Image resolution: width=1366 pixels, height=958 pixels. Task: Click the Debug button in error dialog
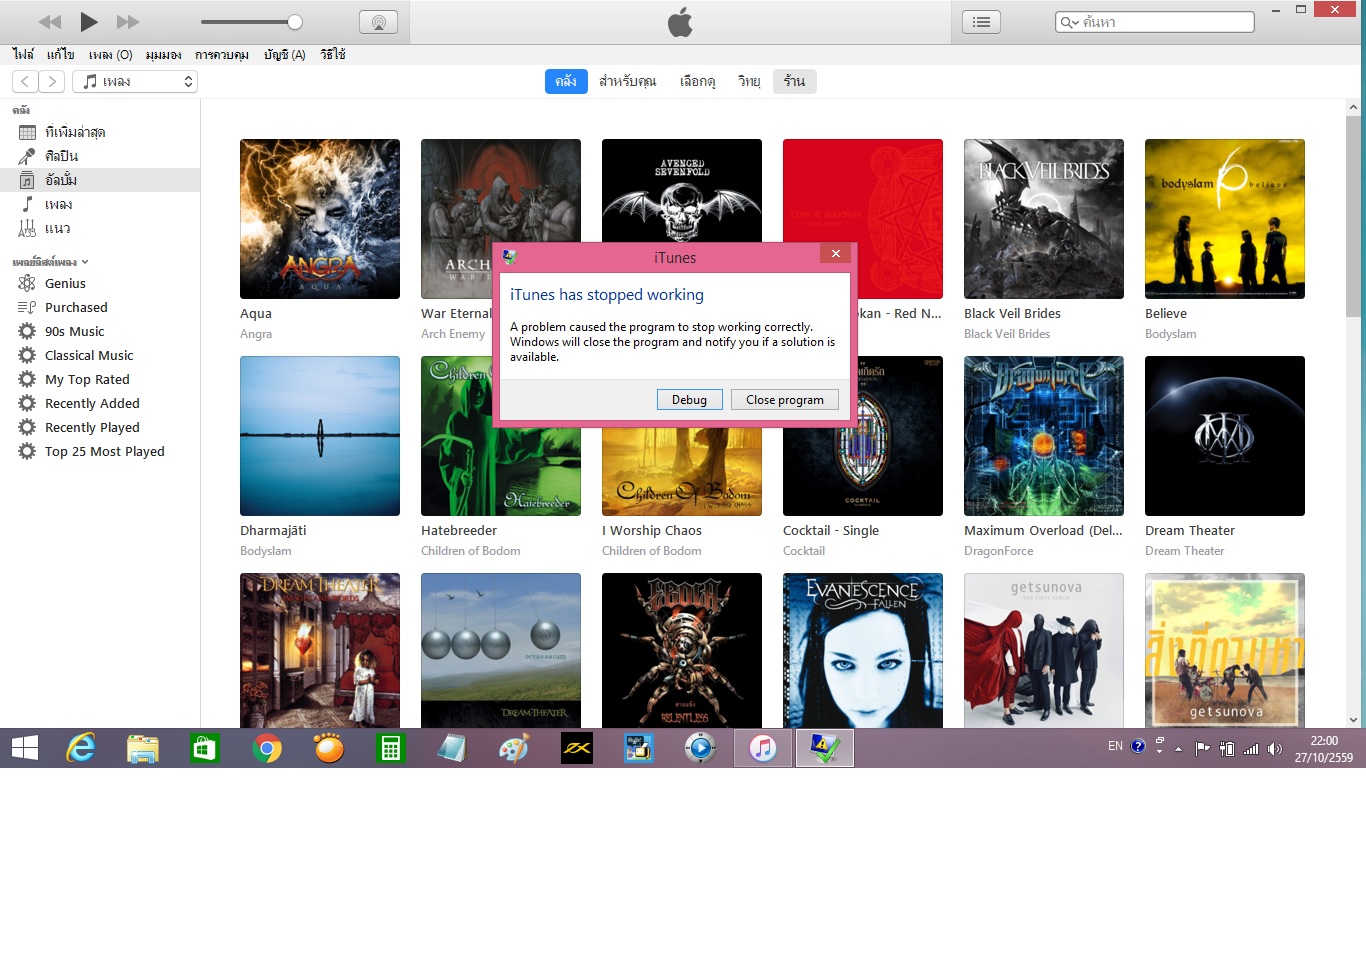pos(689,400)
